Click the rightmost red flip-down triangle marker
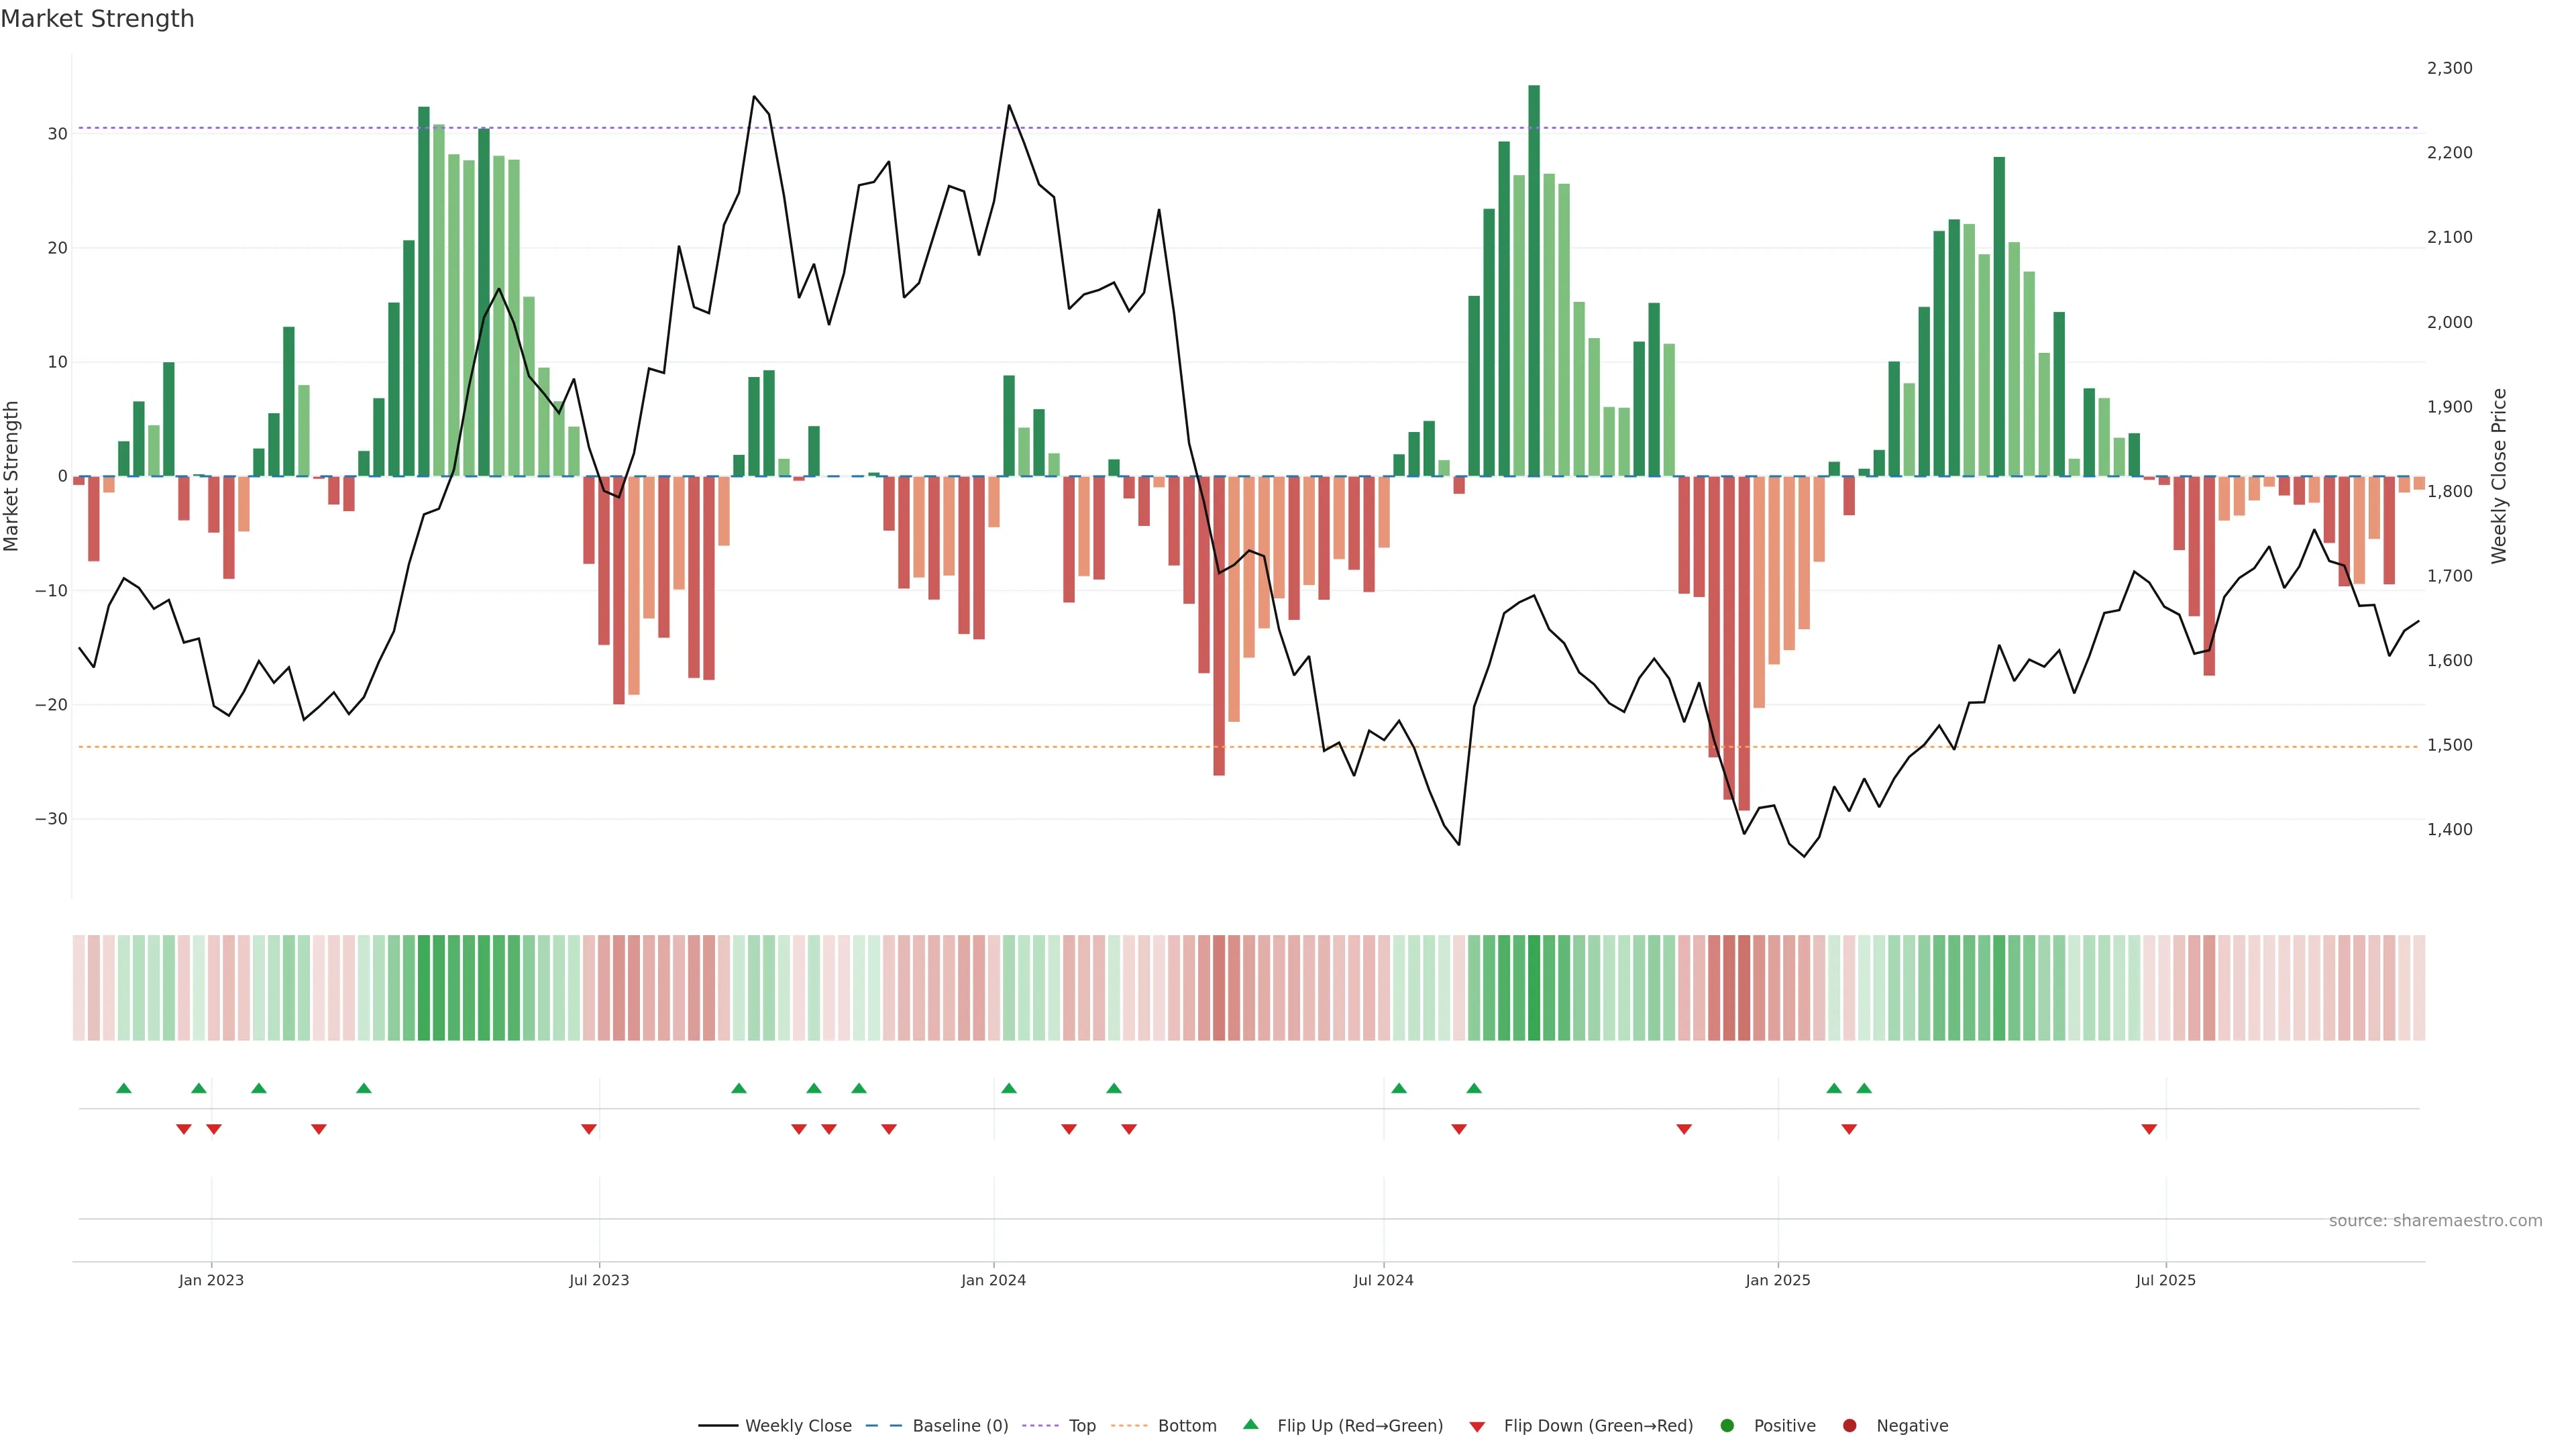The height and width of the screenshot is (1449, 2576). (2149, 1129)
